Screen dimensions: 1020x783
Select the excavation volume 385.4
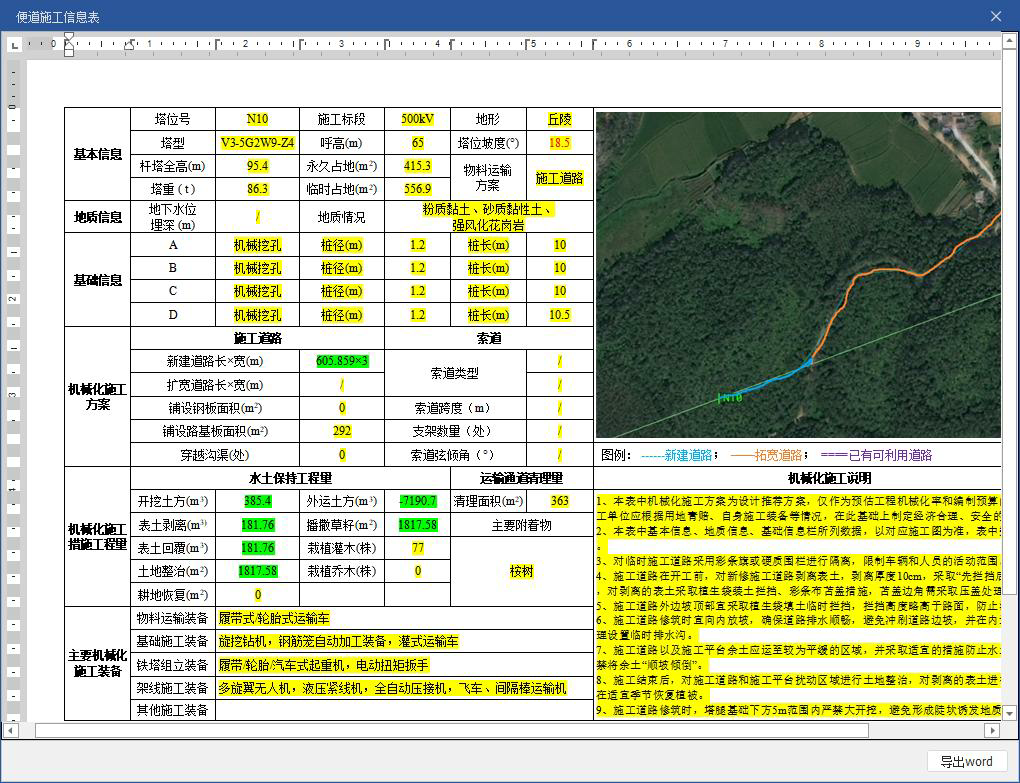[x=258, y=501]
